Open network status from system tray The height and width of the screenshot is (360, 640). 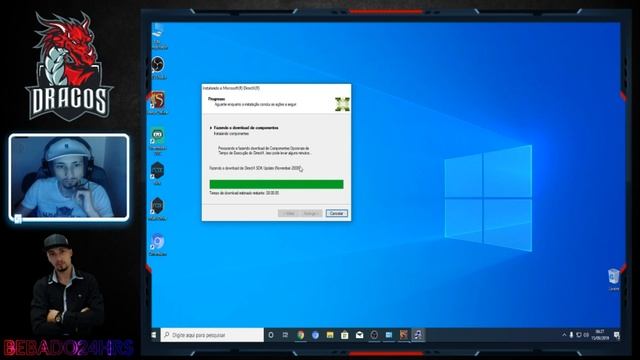(x=579, y=335)
